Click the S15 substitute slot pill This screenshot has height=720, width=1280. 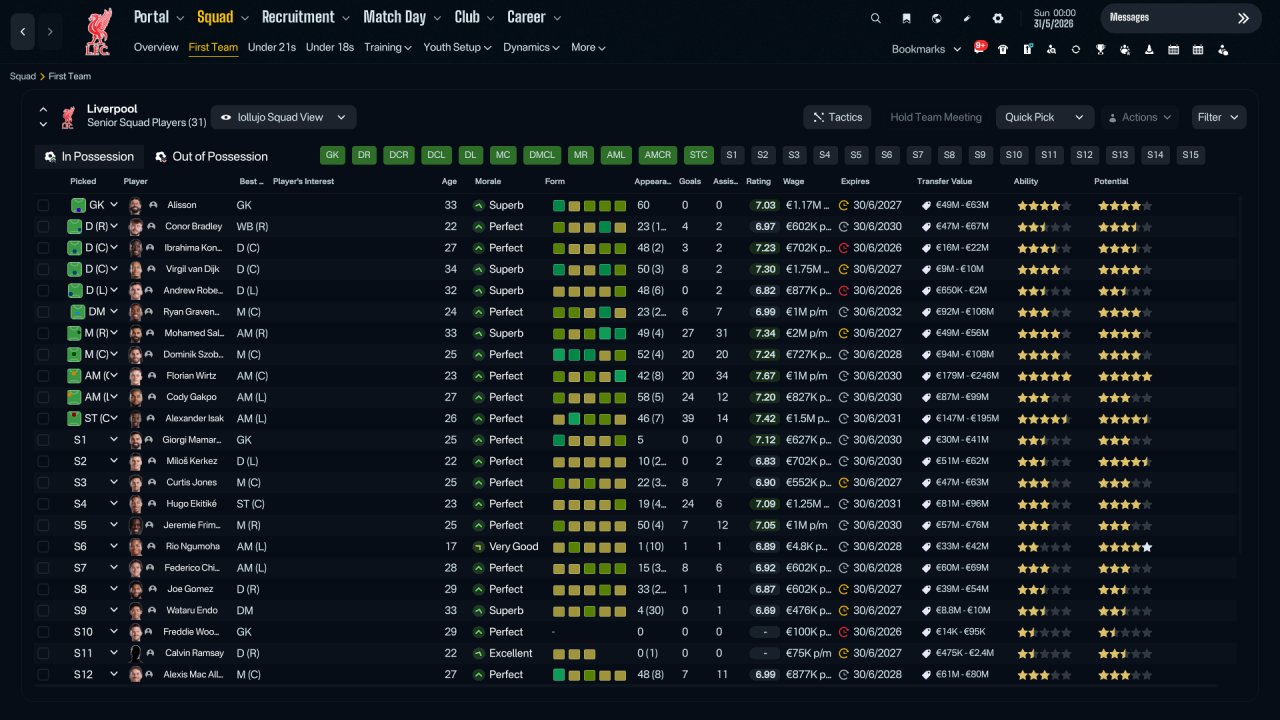pos(1189,155)
